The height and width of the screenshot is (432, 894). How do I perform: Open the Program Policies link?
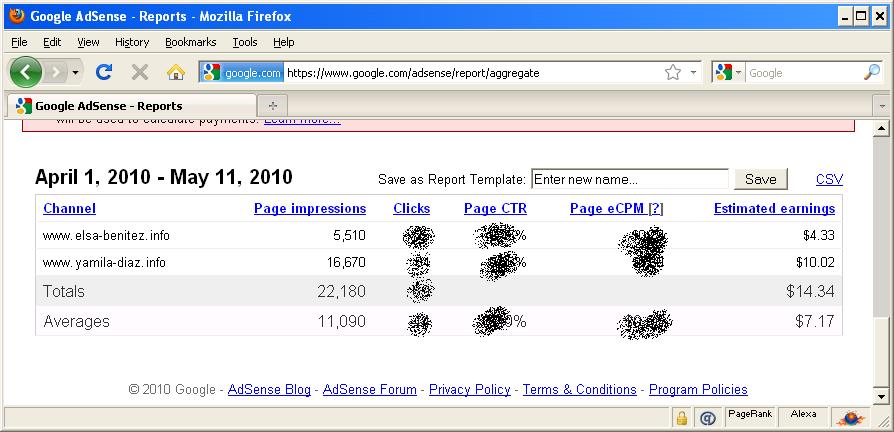click(x=698, y=390)
